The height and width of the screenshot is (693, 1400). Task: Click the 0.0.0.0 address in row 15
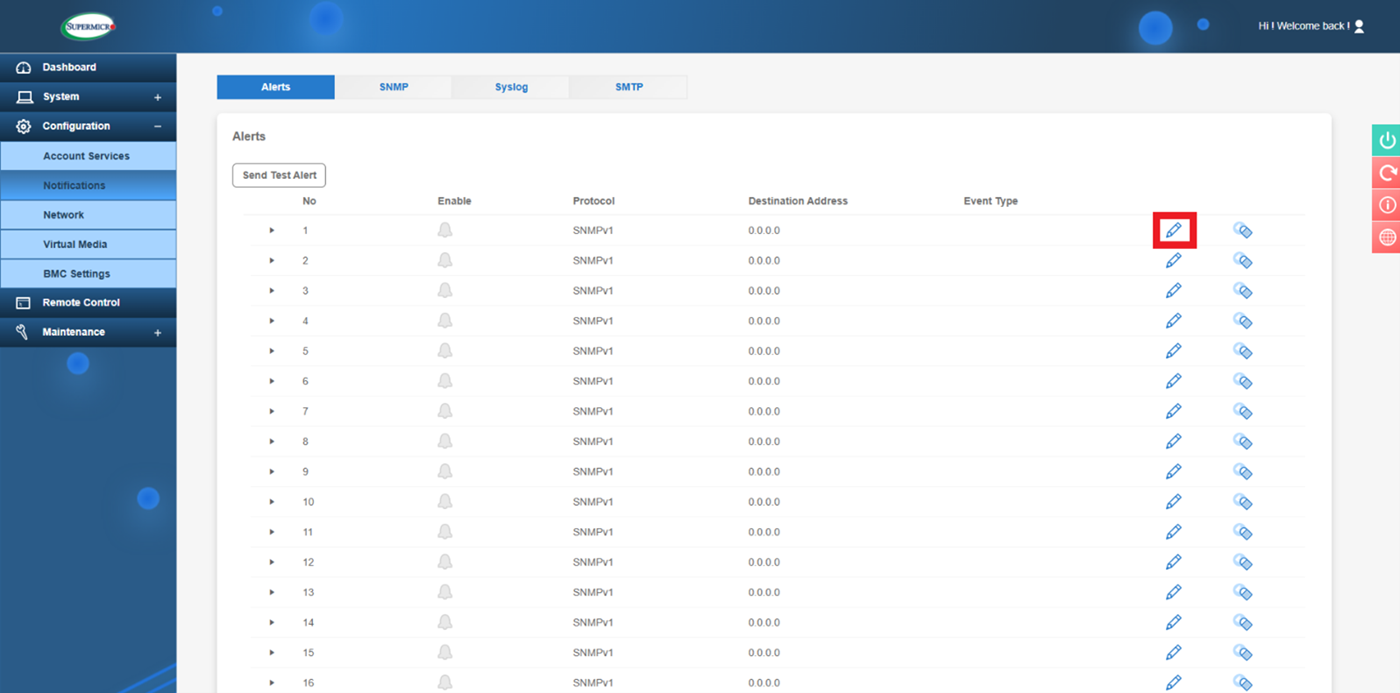pos(764,652)
